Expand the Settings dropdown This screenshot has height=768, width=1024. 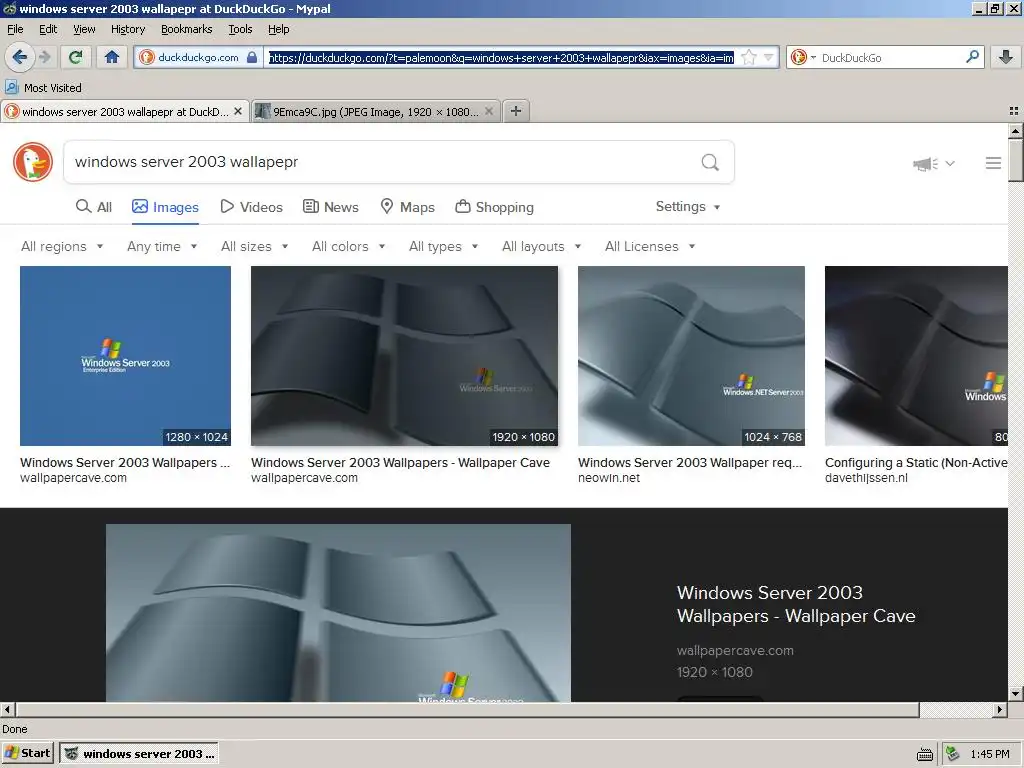[x=688, y=206]
